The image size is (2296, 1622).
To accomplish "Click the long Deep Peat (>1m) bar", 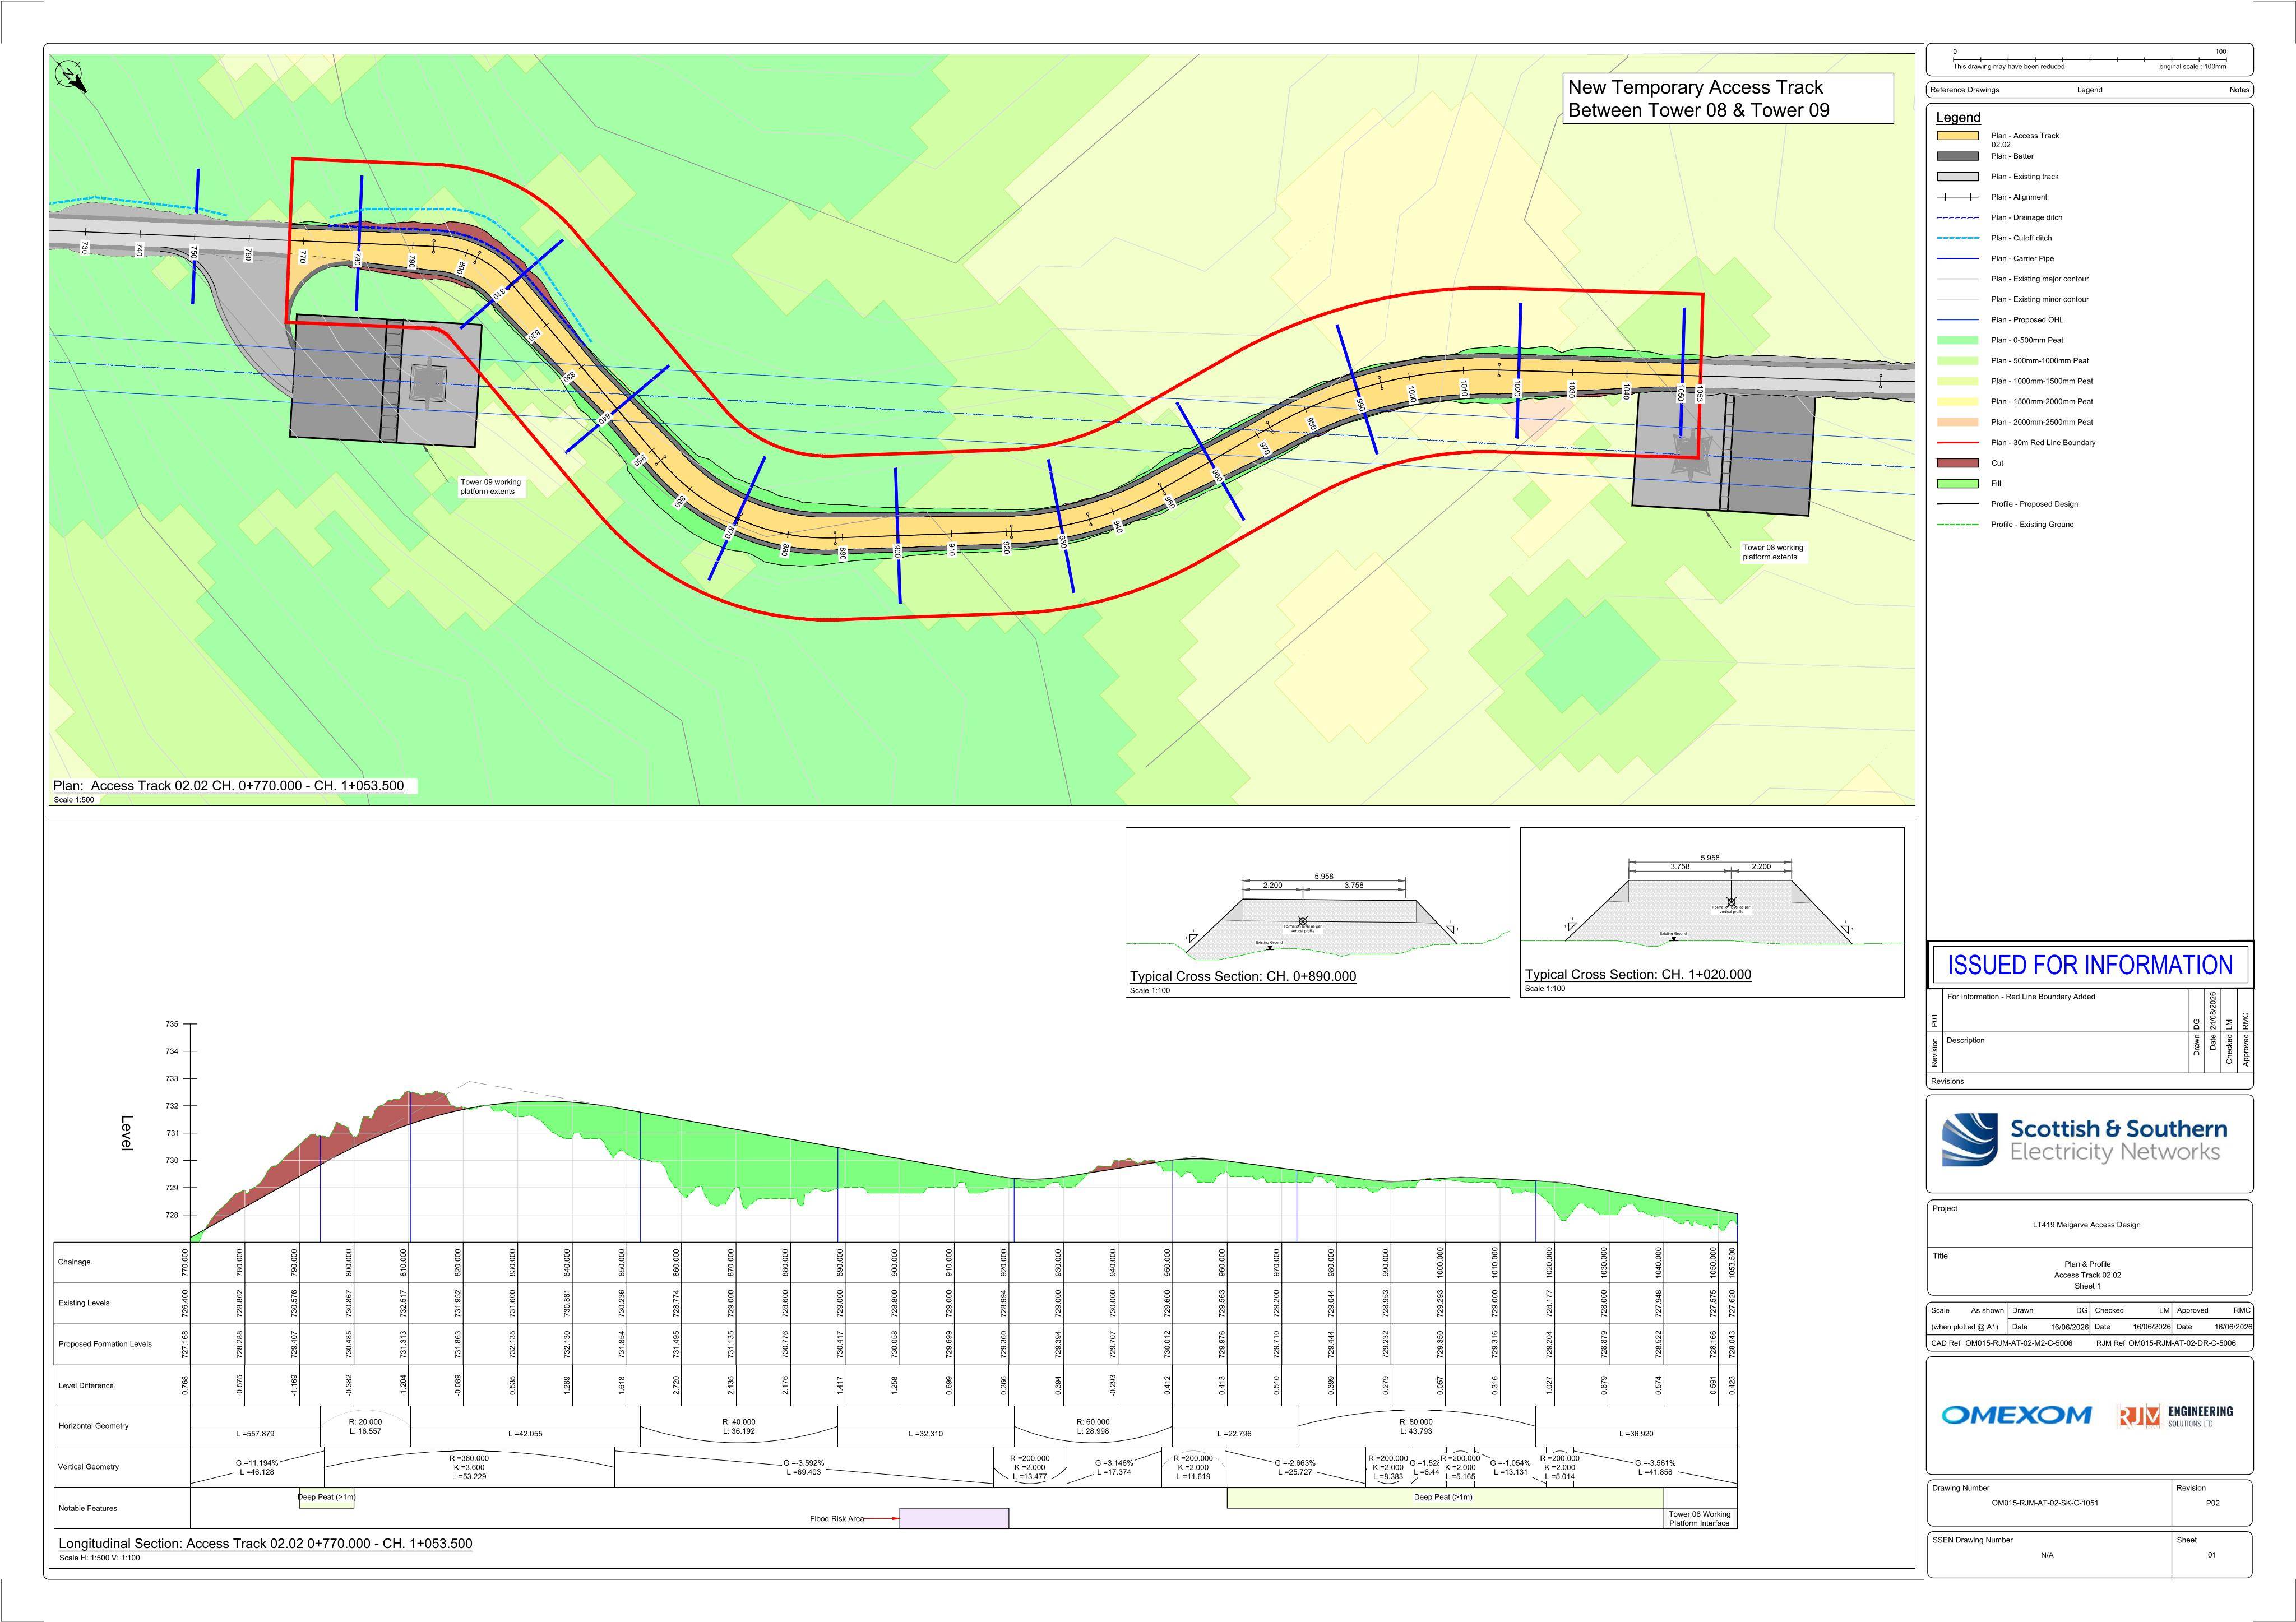I will (x=1445, y=1498).
